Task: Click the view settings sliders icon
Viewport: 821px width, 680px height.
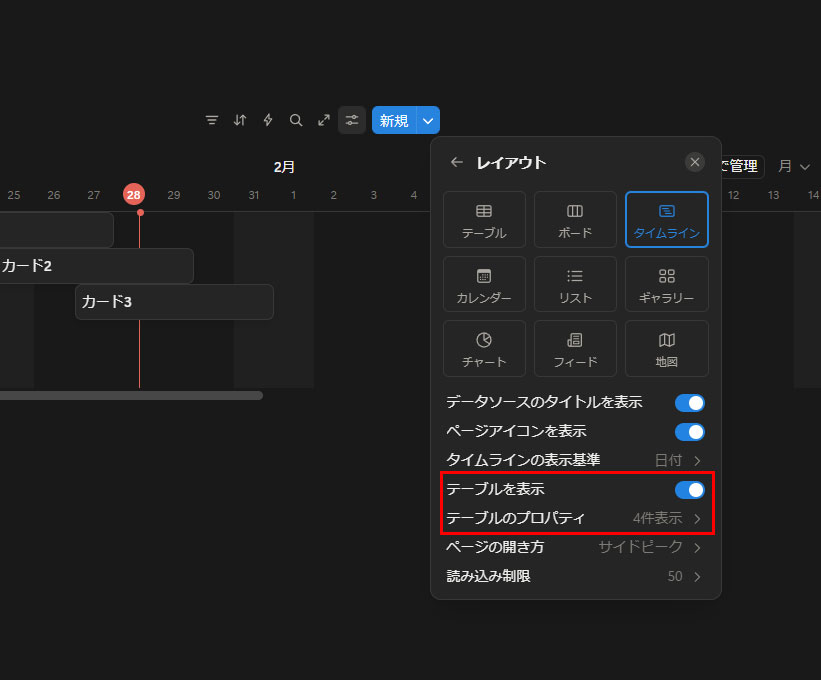Action: 352,120
